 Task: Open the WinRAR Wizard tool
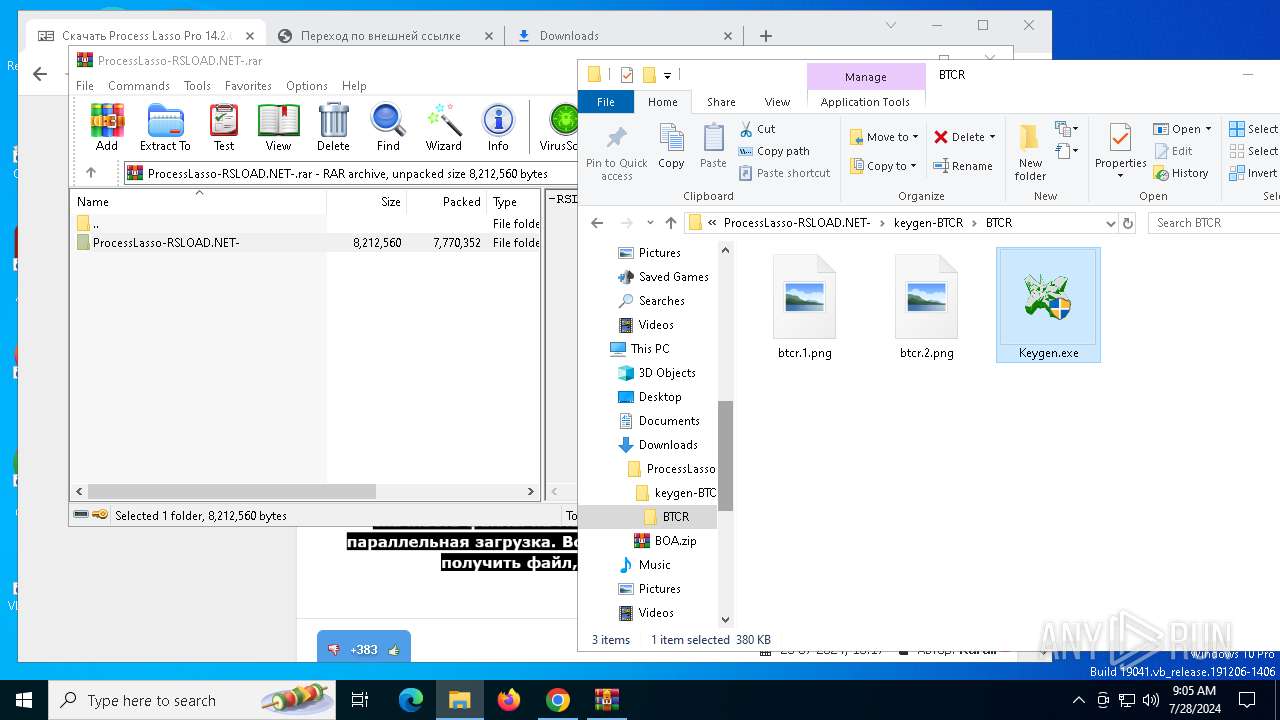tap(443, 127)
